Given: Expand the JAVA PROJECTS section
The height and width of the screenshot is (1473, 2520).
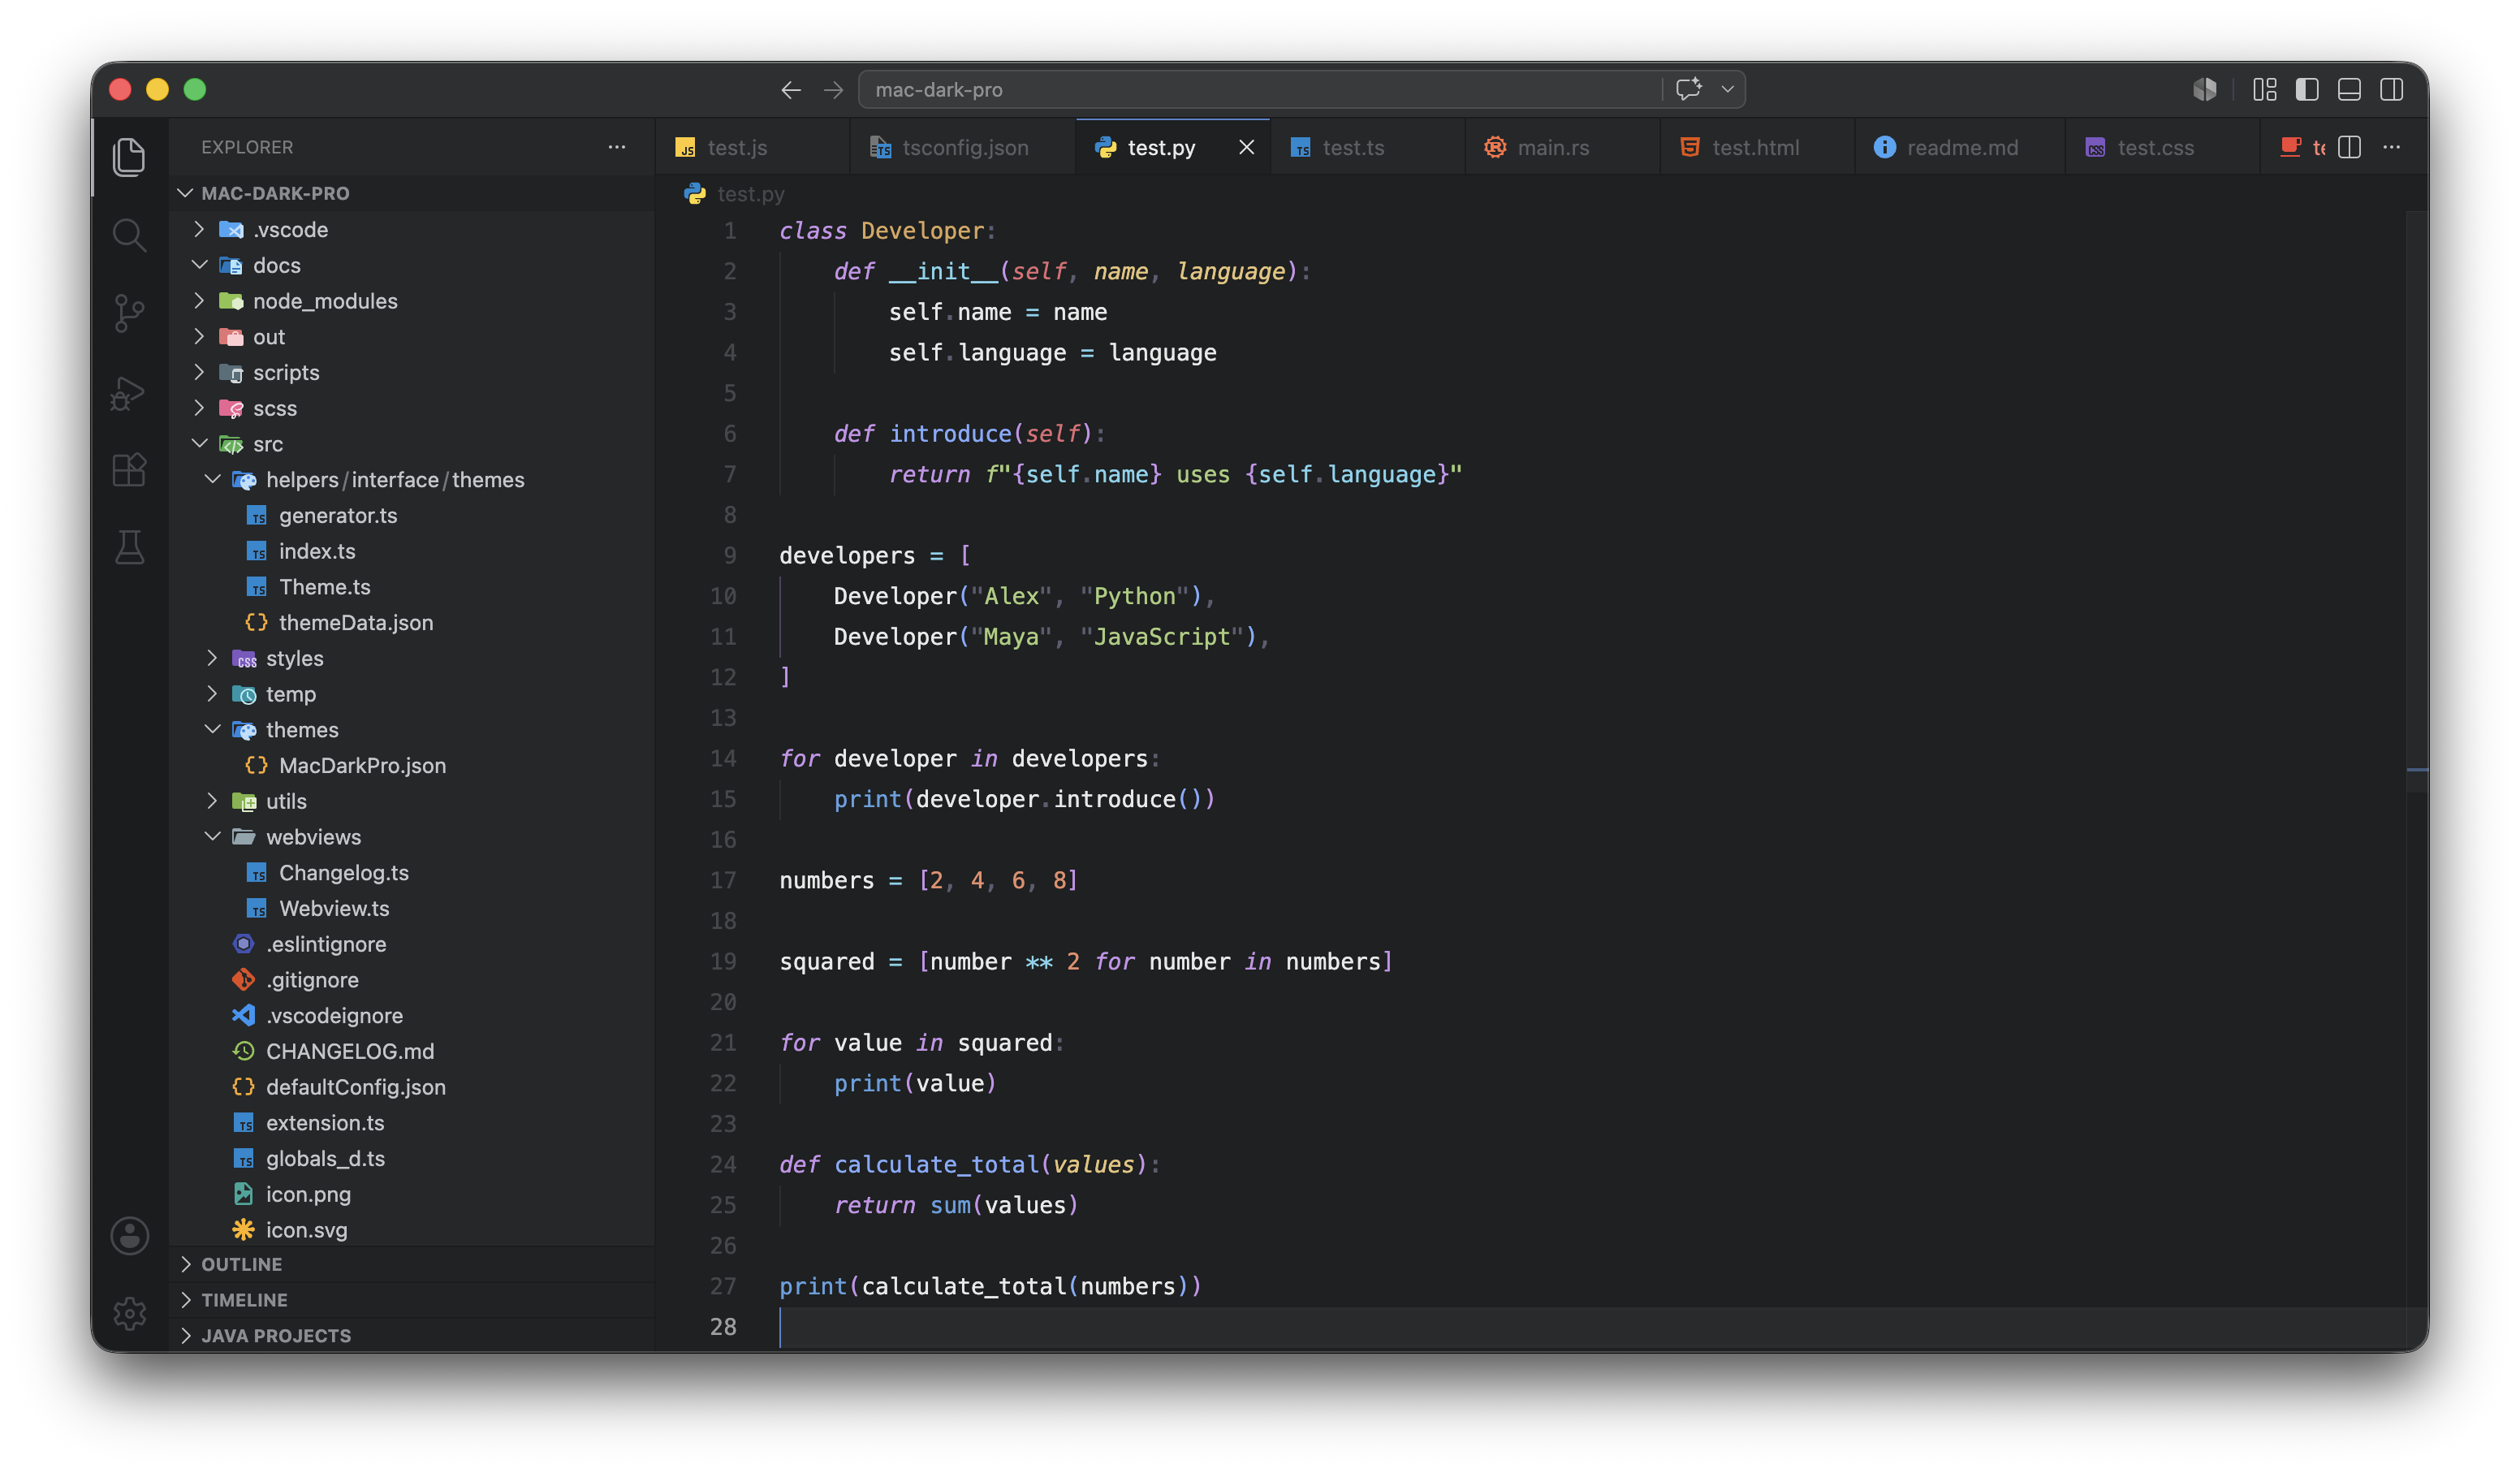Looking at the screenshot, I should tap(412, 1336).
